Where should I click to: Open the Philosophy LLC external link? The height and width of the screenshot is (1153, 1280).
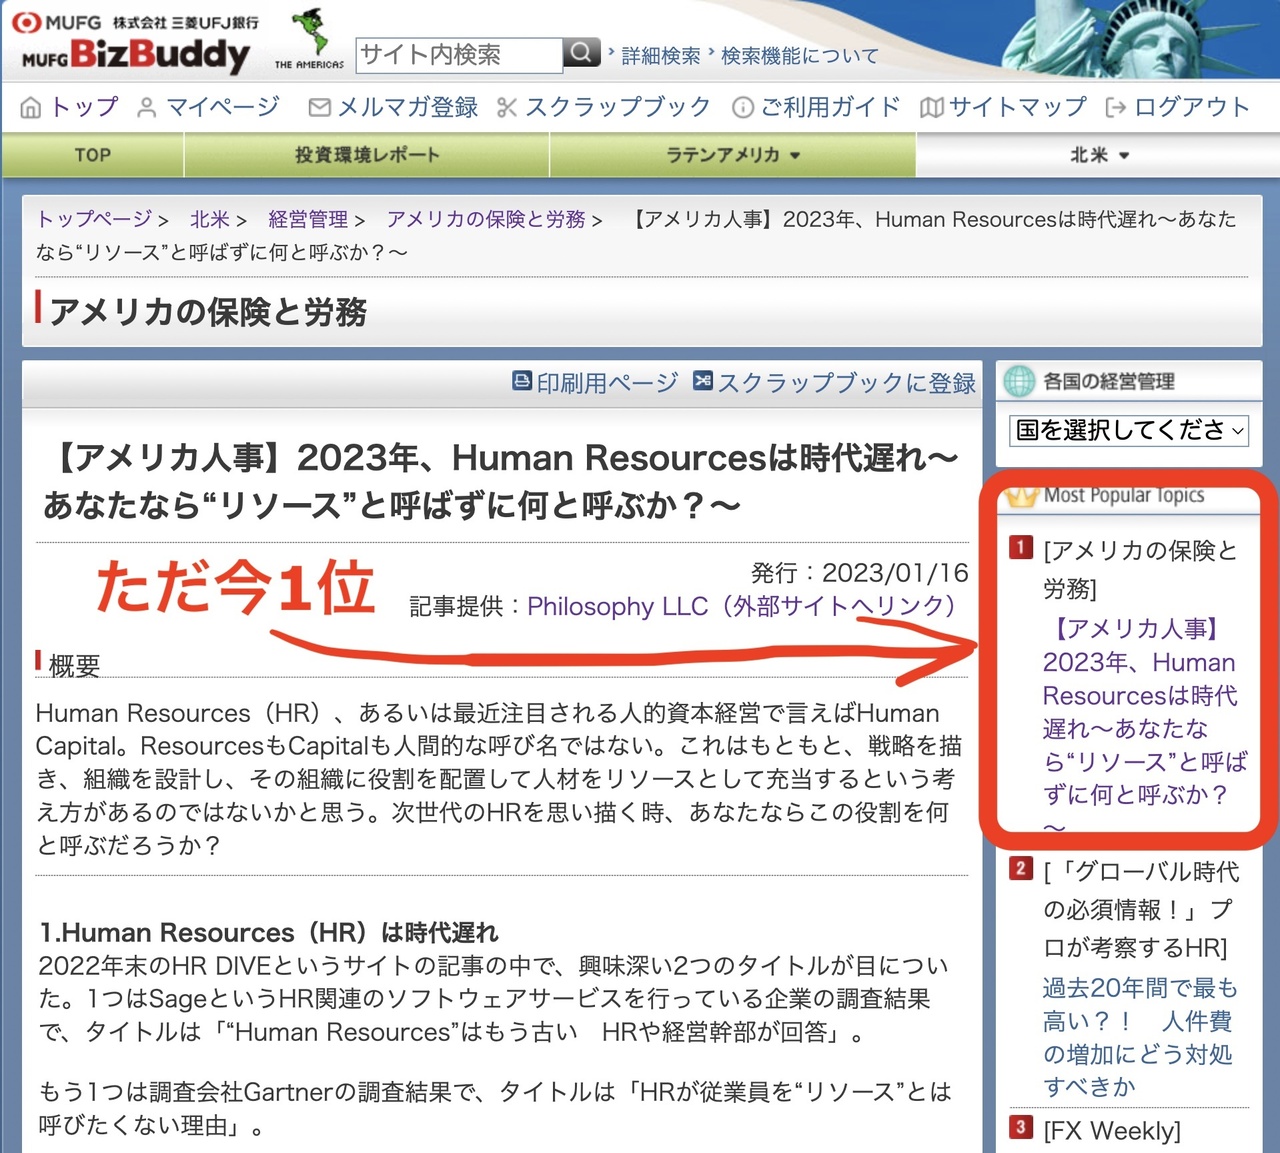pyautogui.click(x=740, y=606)
